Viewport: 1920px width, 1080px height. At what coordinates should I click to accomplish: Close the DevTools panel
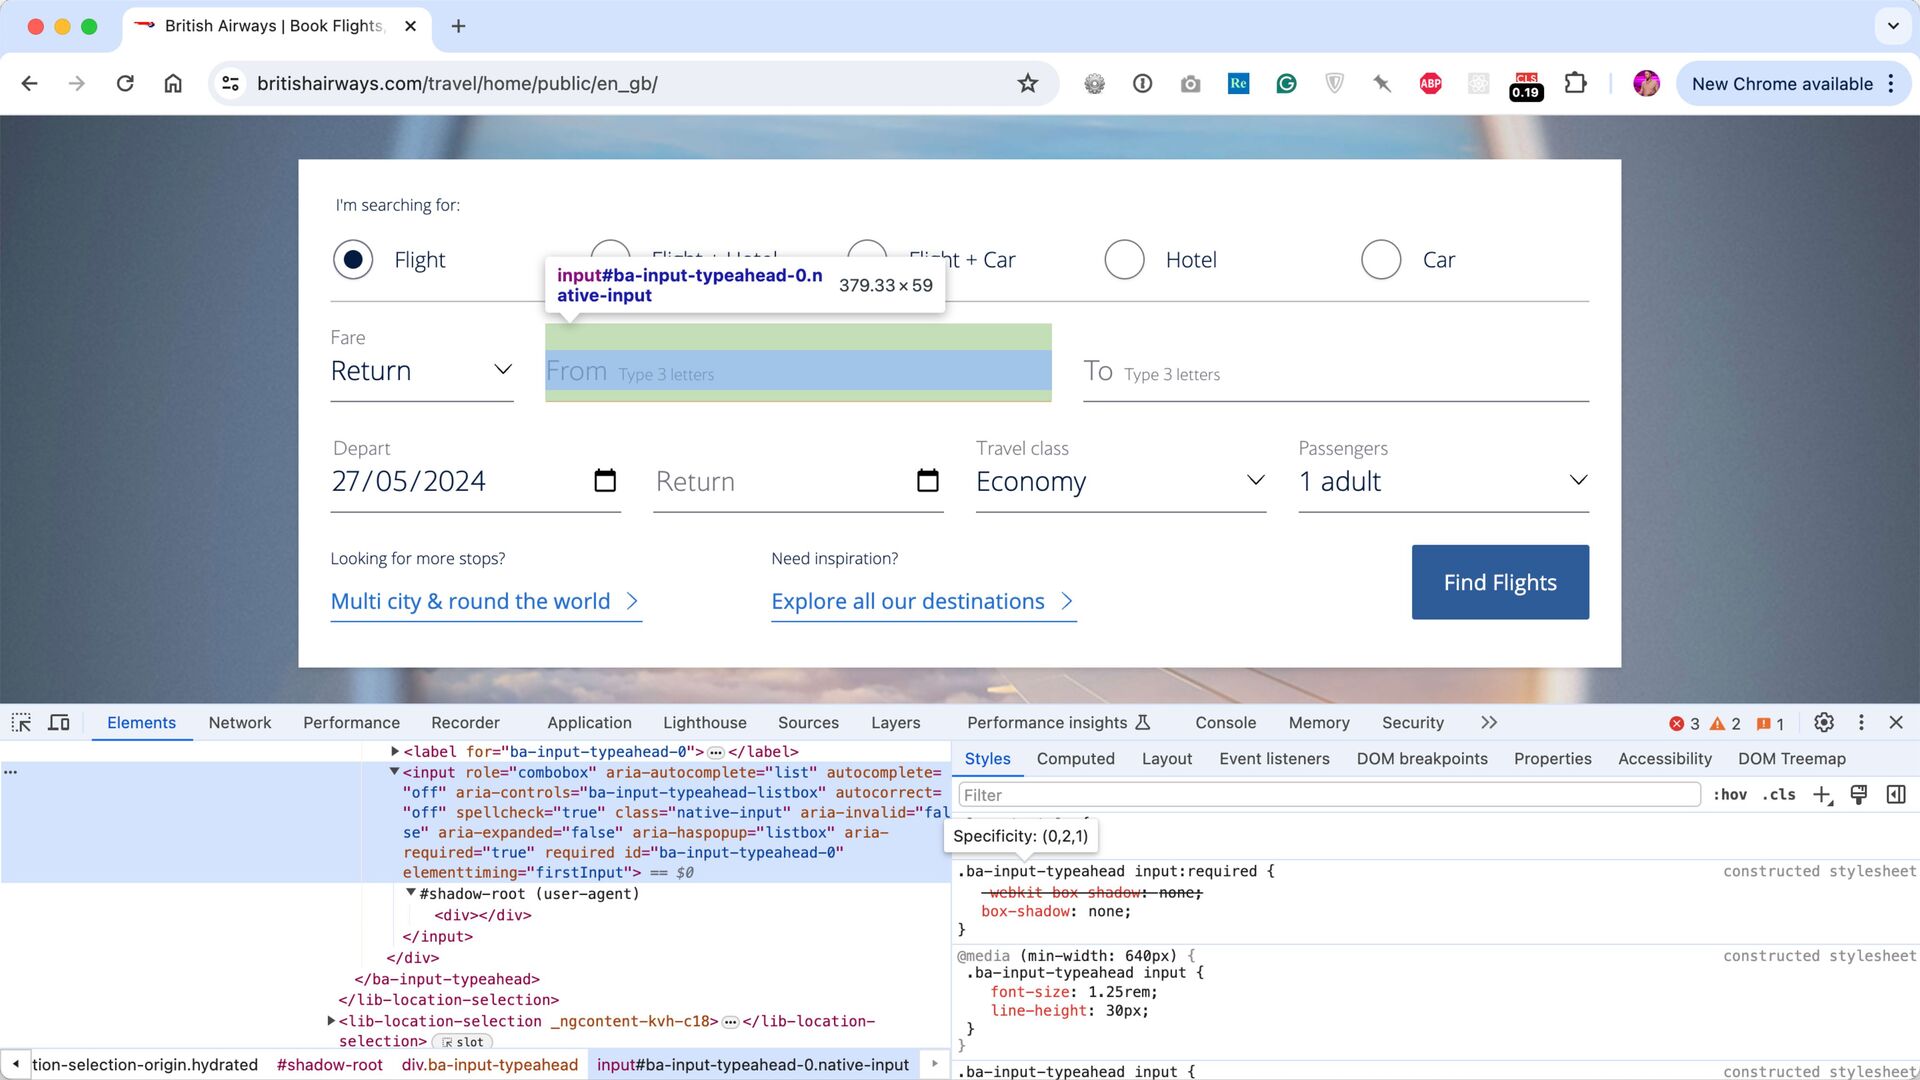tap(1896, 723)
